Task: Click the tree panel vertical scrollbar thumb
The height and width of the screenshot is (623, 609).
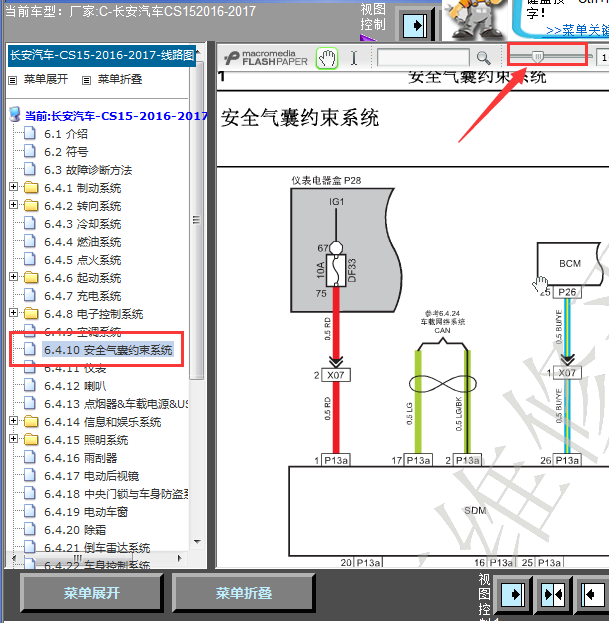Action: (196, 220)
